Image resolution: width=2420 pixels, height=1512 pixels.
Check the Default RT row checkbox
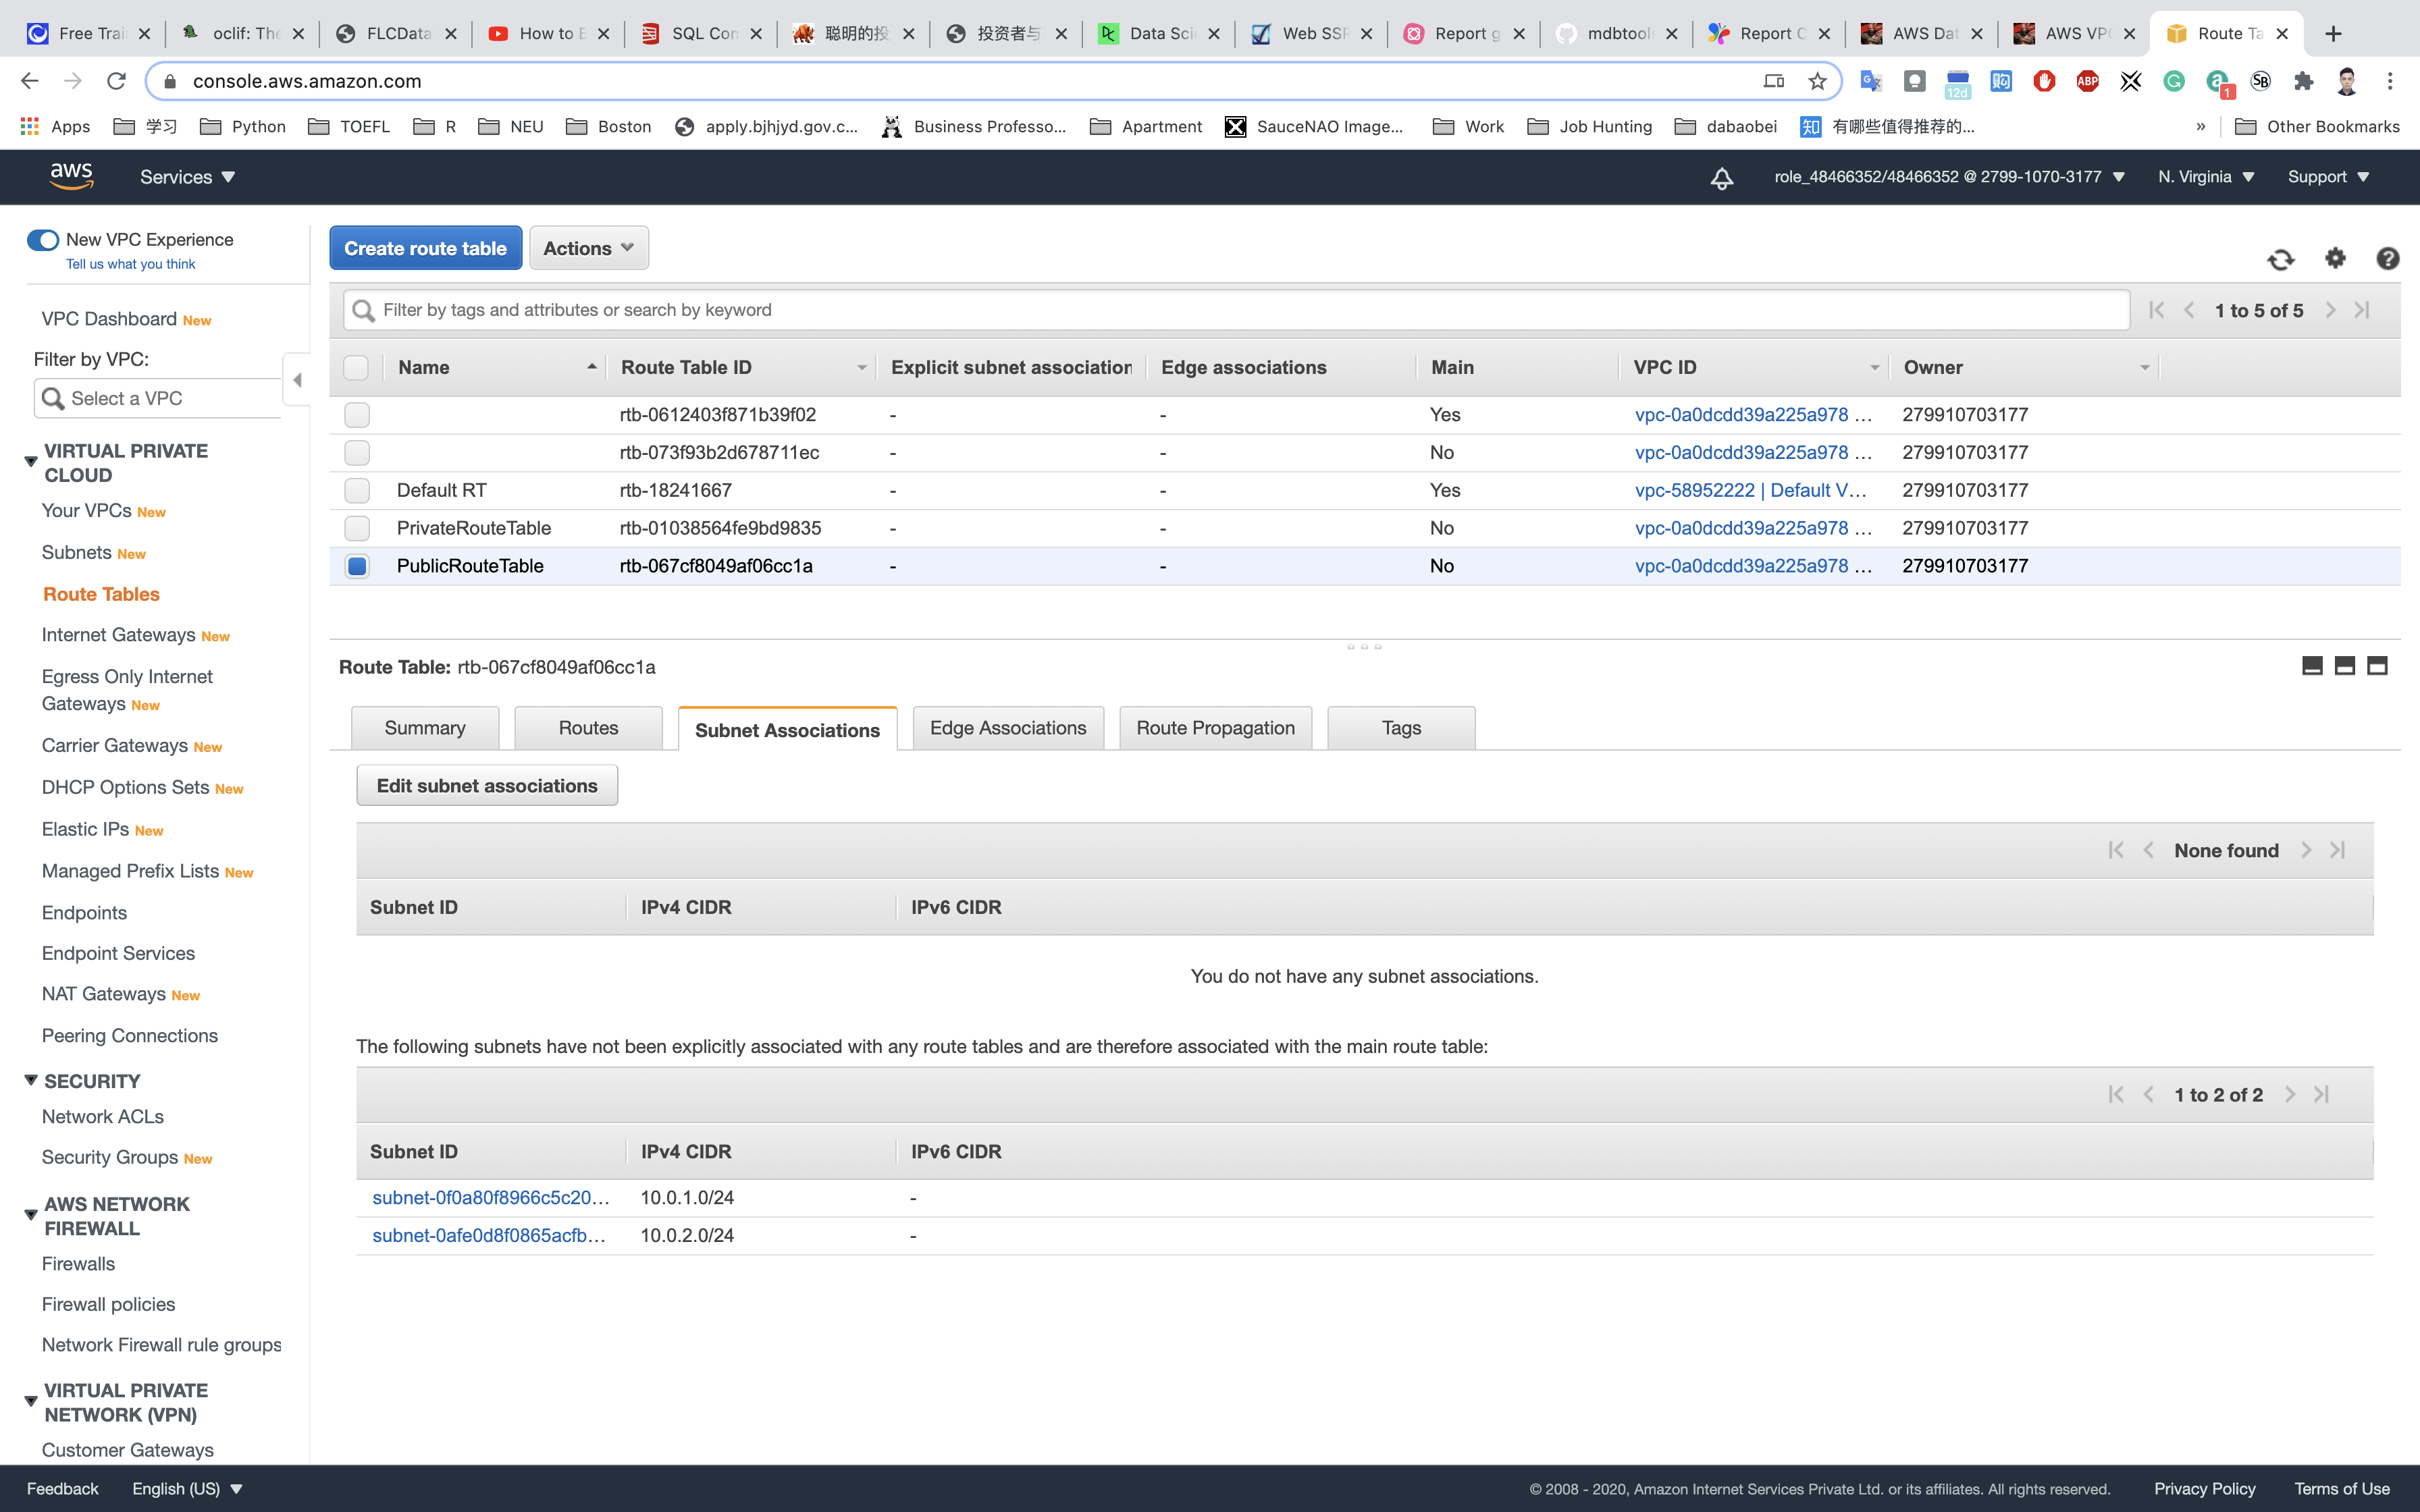coord(357,490)
